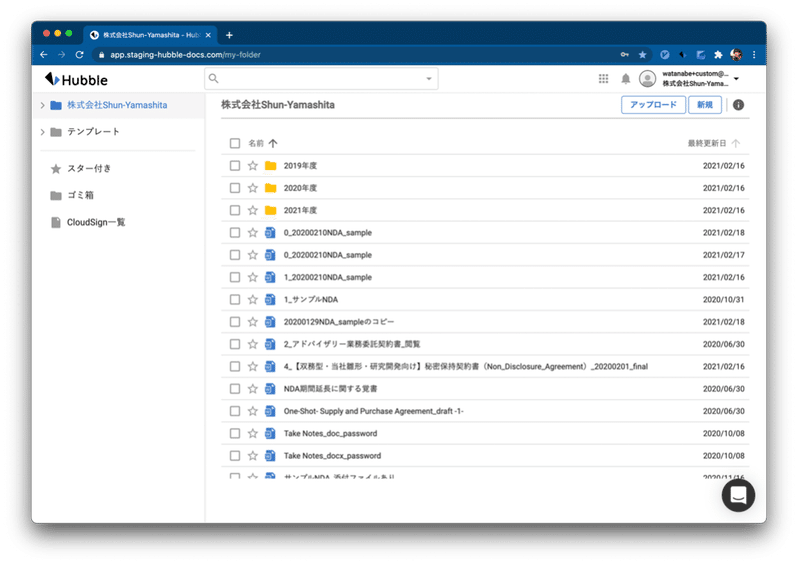Click the password key icon in address bar
This screenshot has width=800, height=566.
(624, 55)
